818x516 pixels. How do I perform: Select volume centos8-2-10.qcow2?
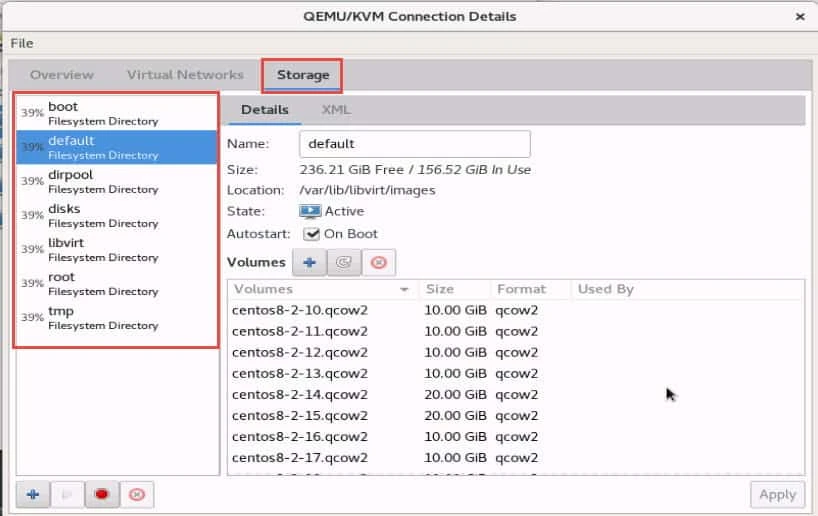coord(515,310)
